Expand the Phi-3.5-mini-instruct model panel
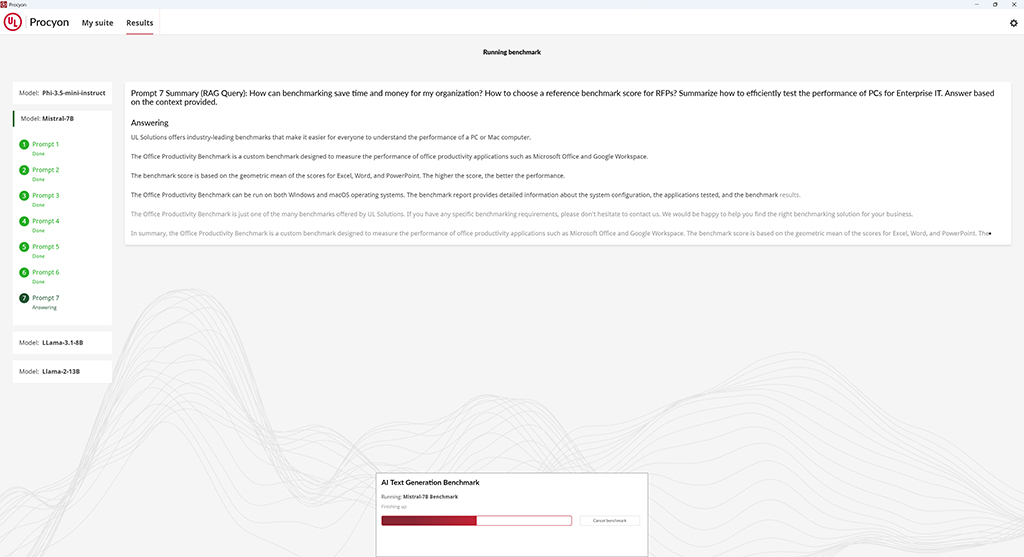 click(x=62, y=93)
